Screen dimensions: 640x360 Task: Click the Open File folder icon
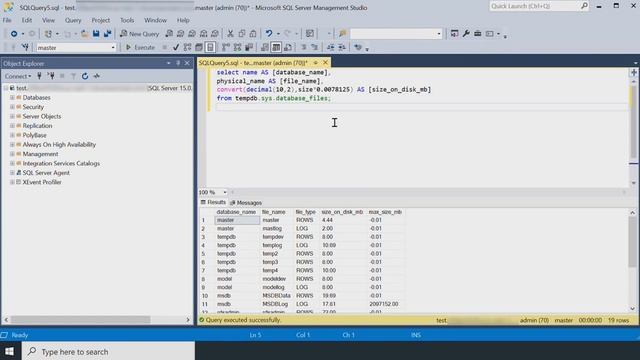(x=84, y=34)
